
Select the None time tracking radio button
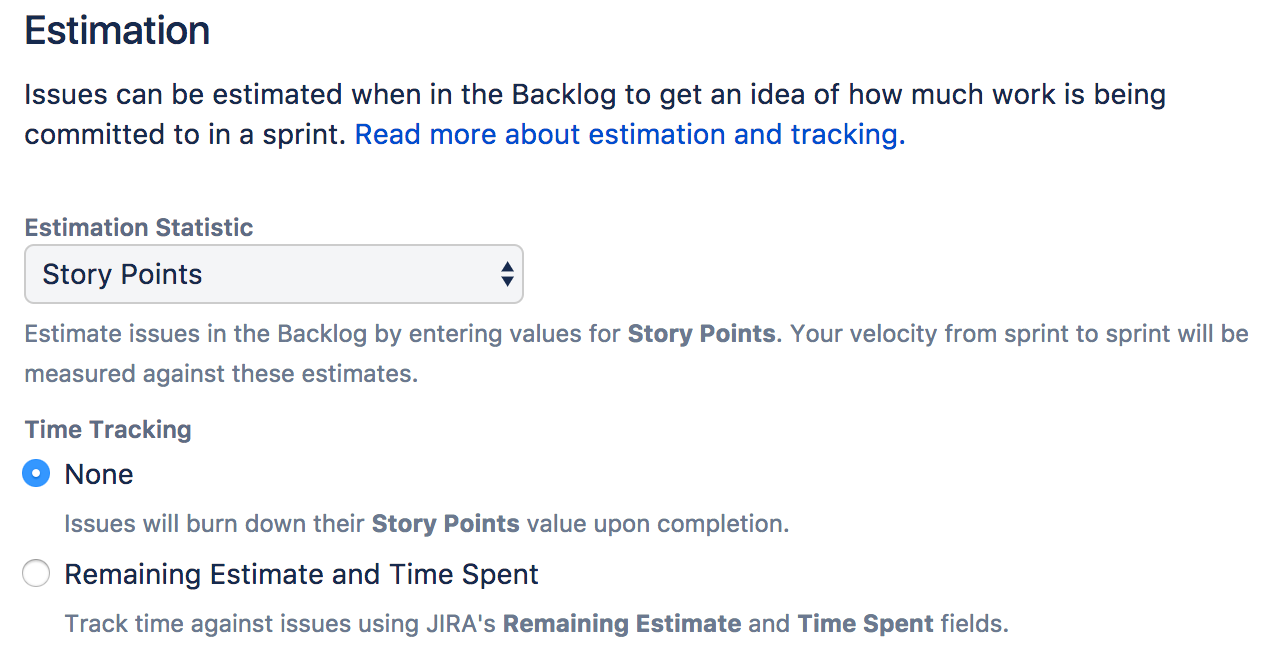click(x=36, y=473)
